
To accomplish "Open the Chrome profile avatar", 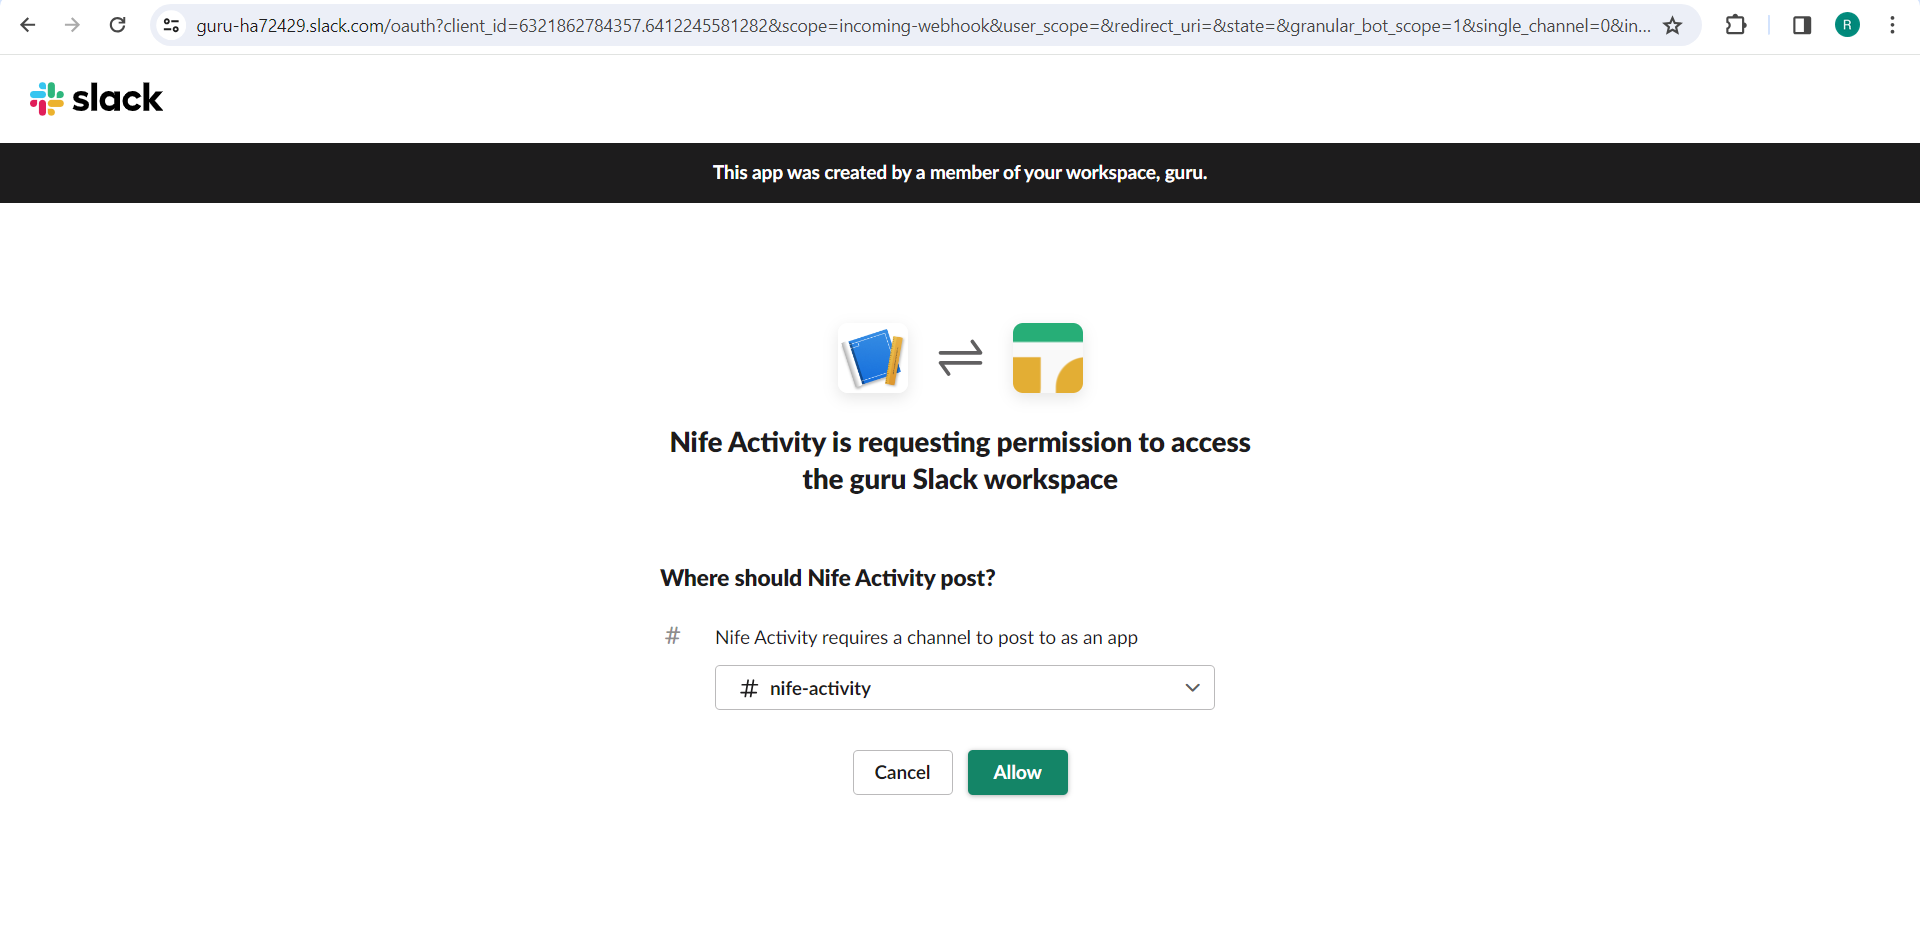I will (1847, 25).
